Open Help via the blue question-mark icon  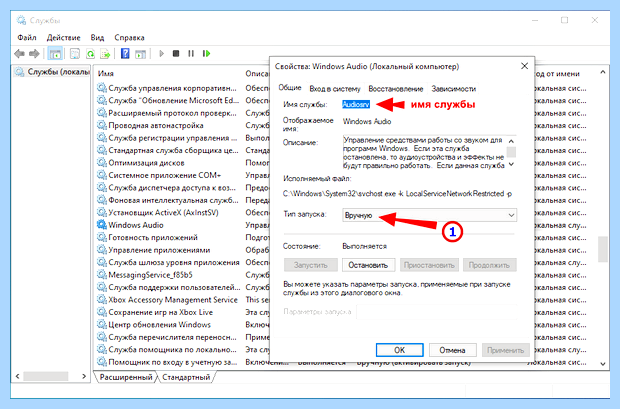pos(125,53)
